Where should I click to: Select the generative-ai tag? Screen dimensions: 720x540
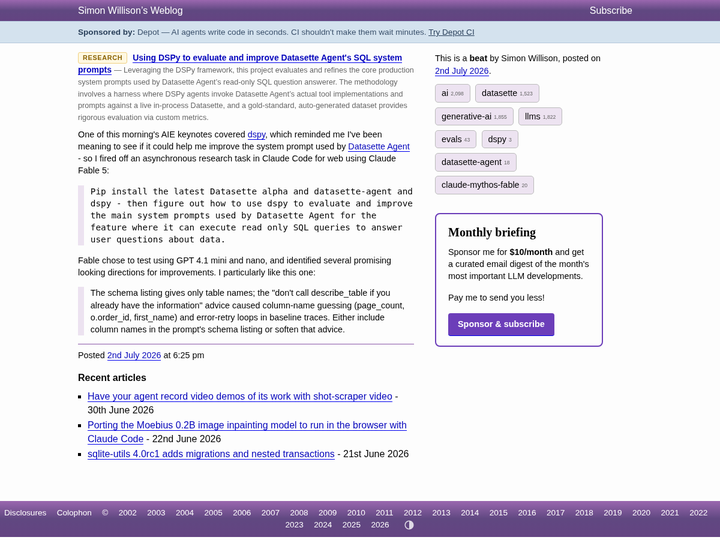coord(474,117)
